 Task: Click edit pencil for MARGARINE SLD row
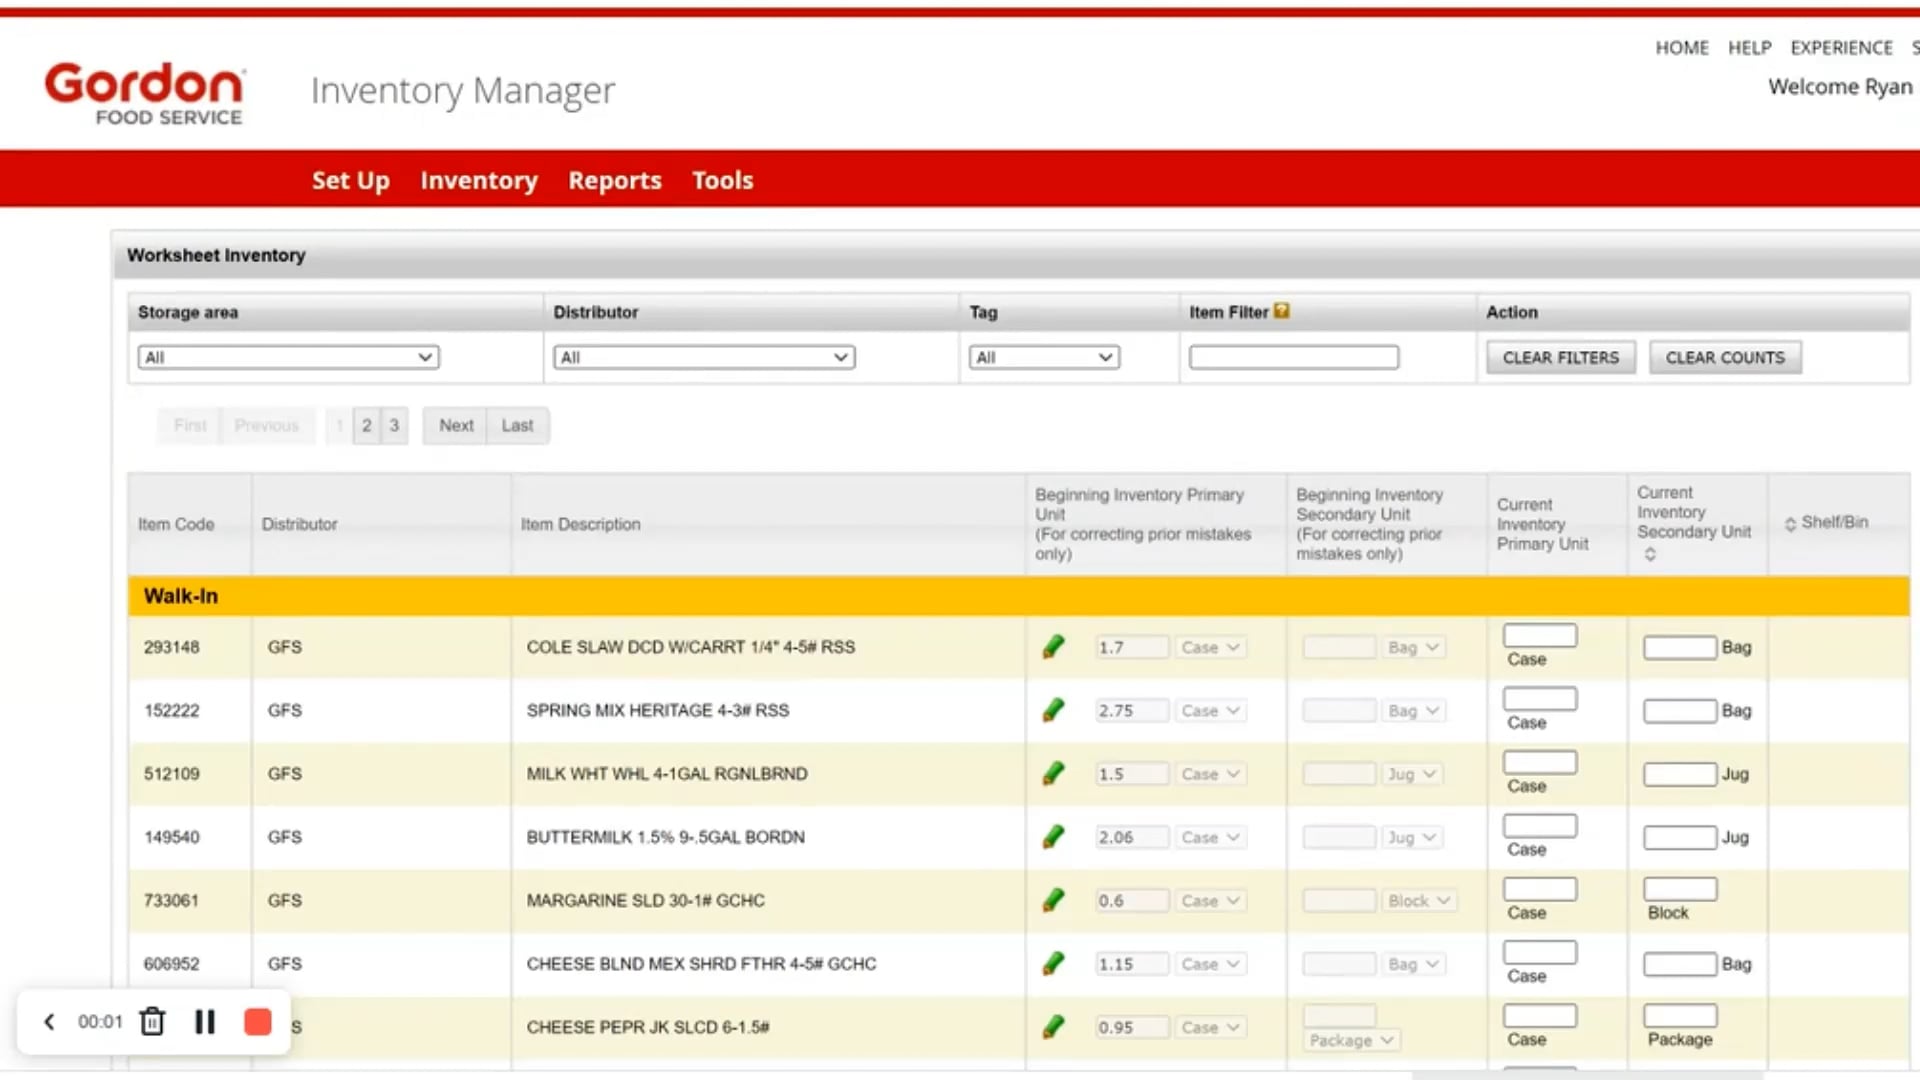click(1053, 900)
